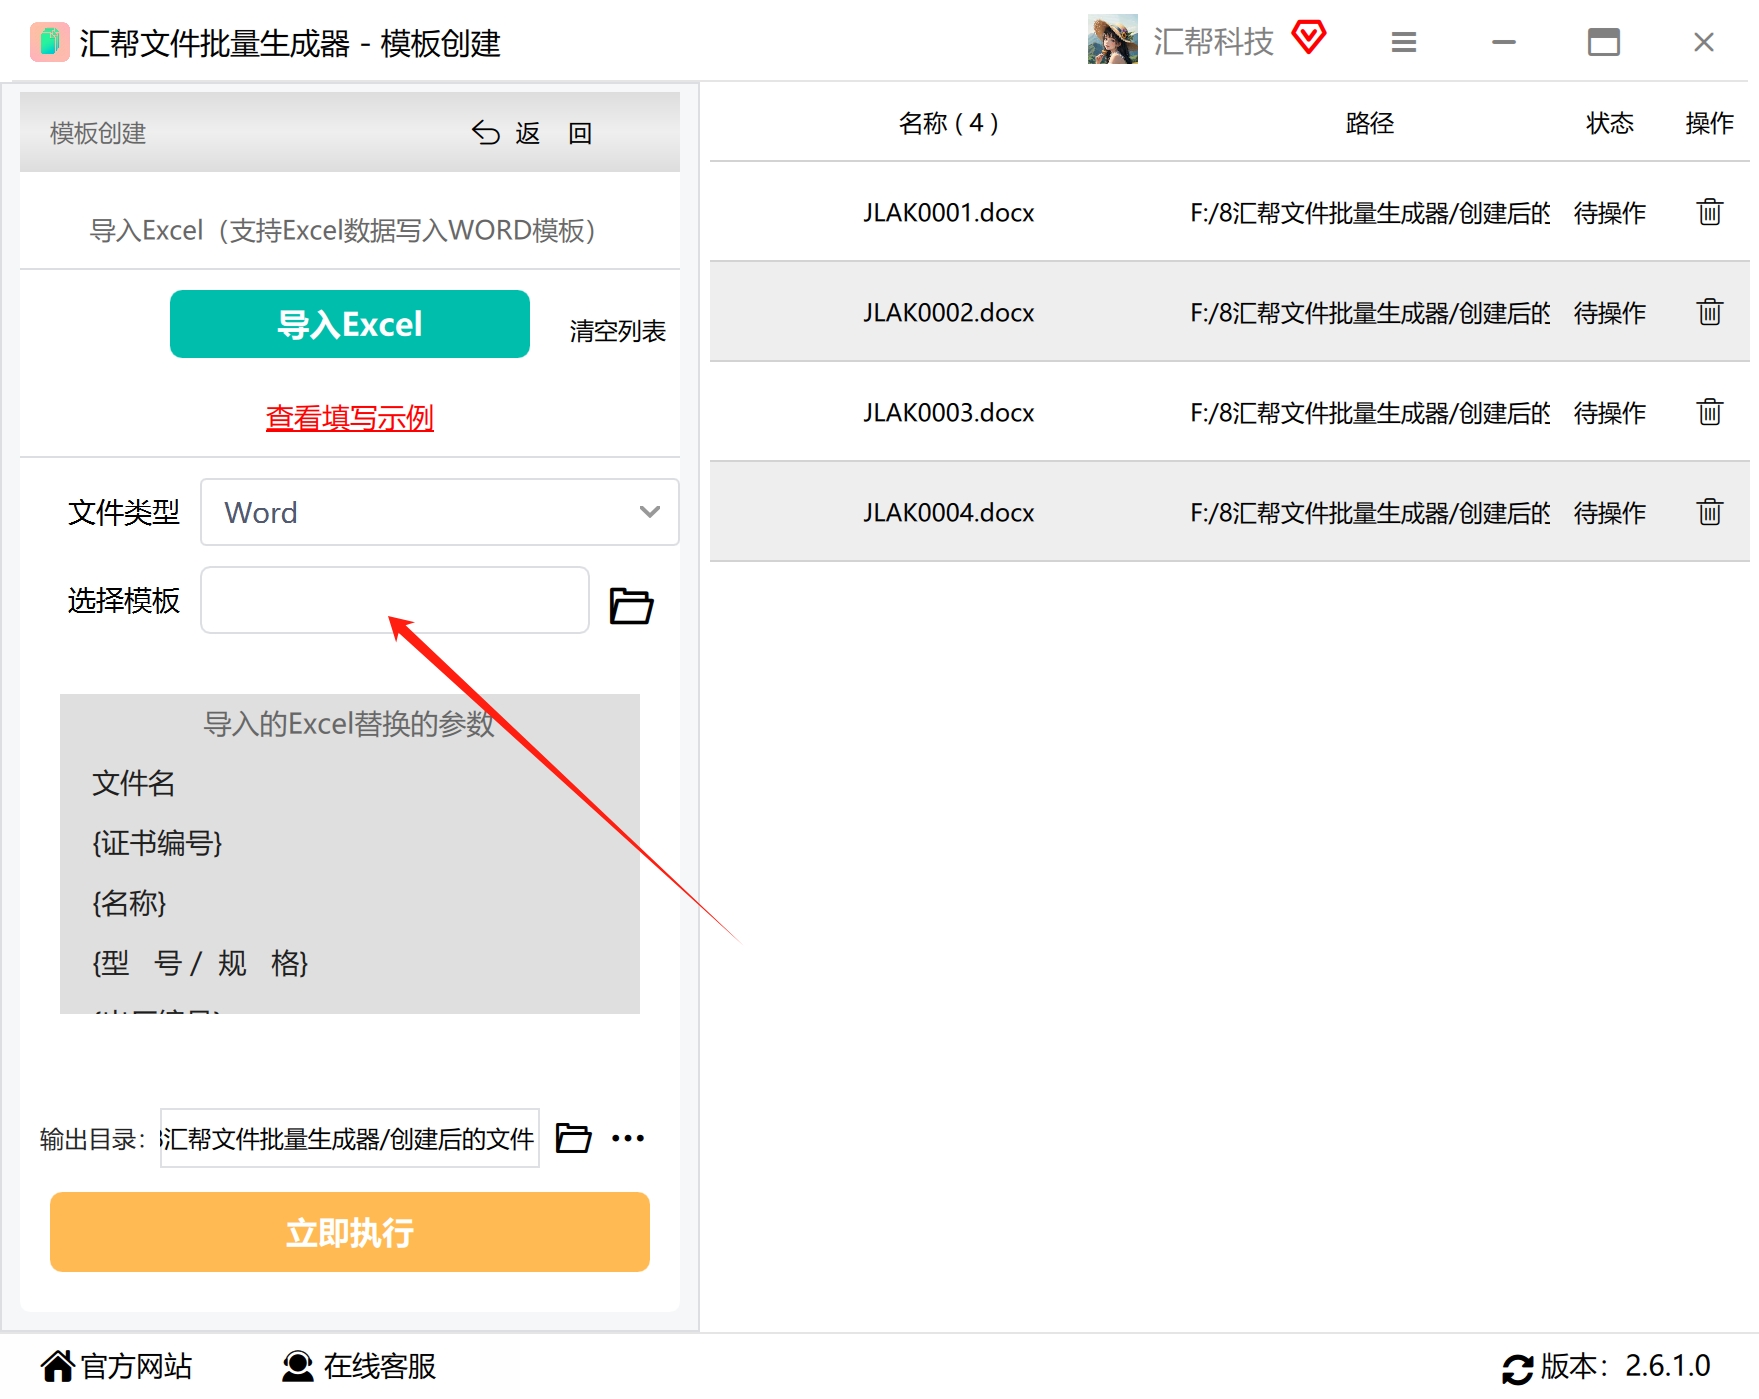This screenshot has width=1759, height=1399.
Task: Expand the file type Word dropdown
Action: coord(440,512)
